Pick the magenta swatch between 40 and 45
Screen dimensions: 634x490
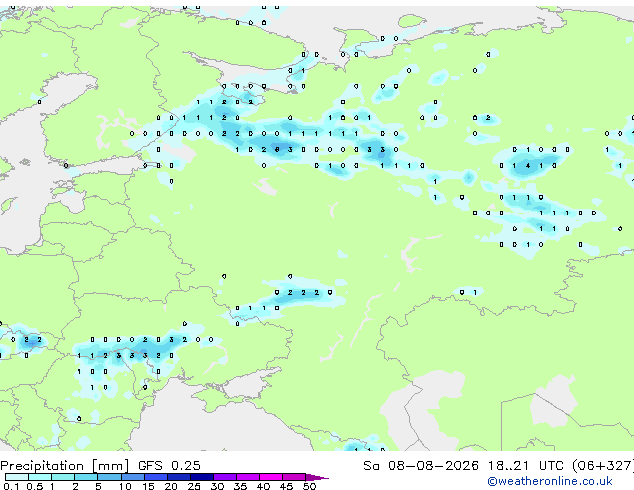point(271,477)
